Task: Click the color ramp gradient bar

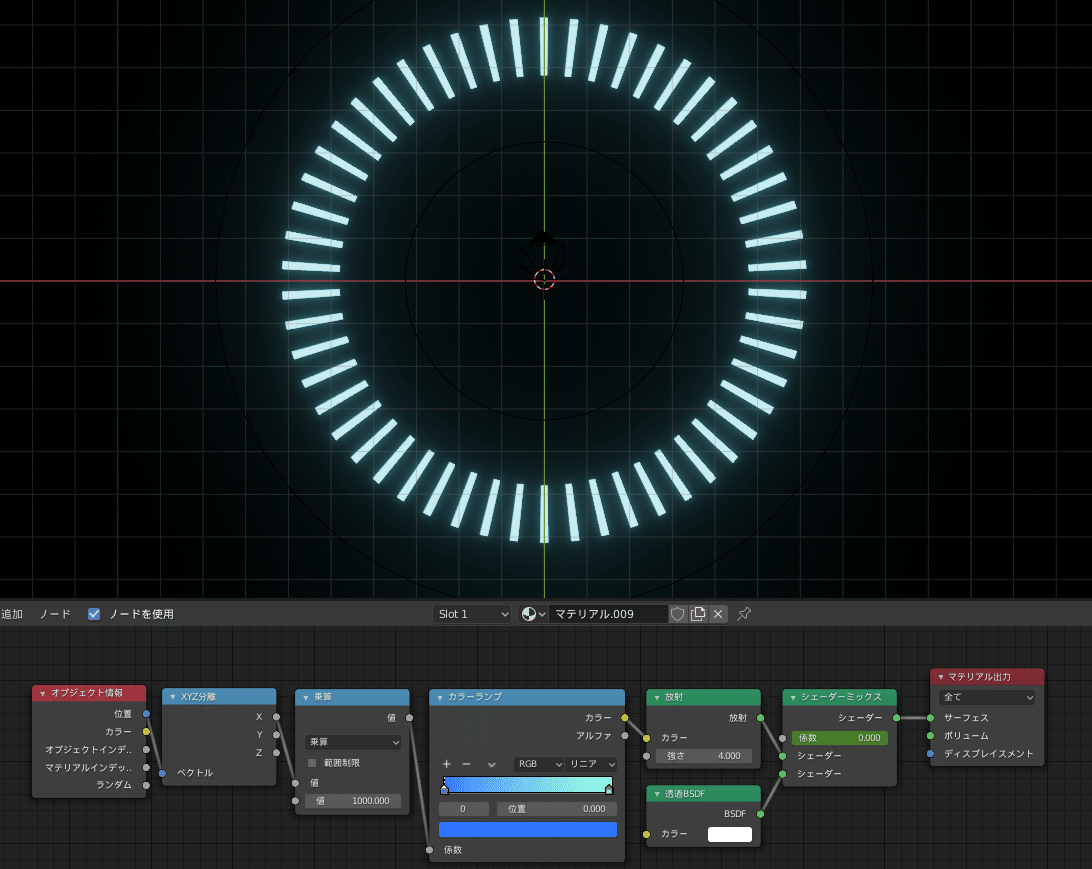Action: tap(527, 784)
